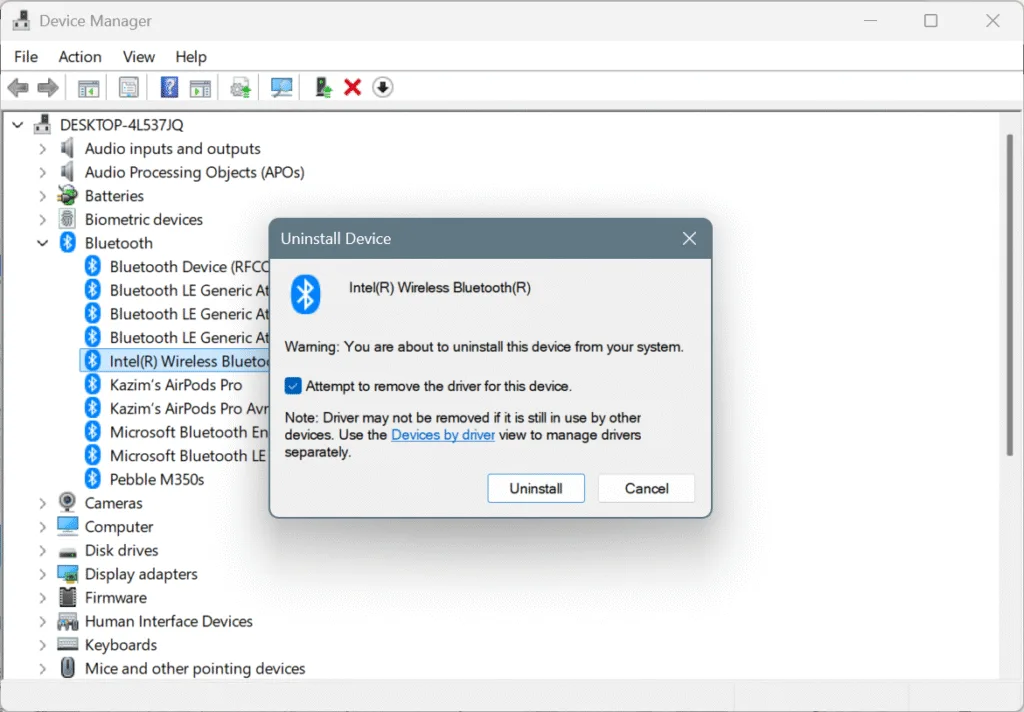Open the Action menu
This screenshot has width=1024, height=712.
pyautogui.click(x=80, y=57)
